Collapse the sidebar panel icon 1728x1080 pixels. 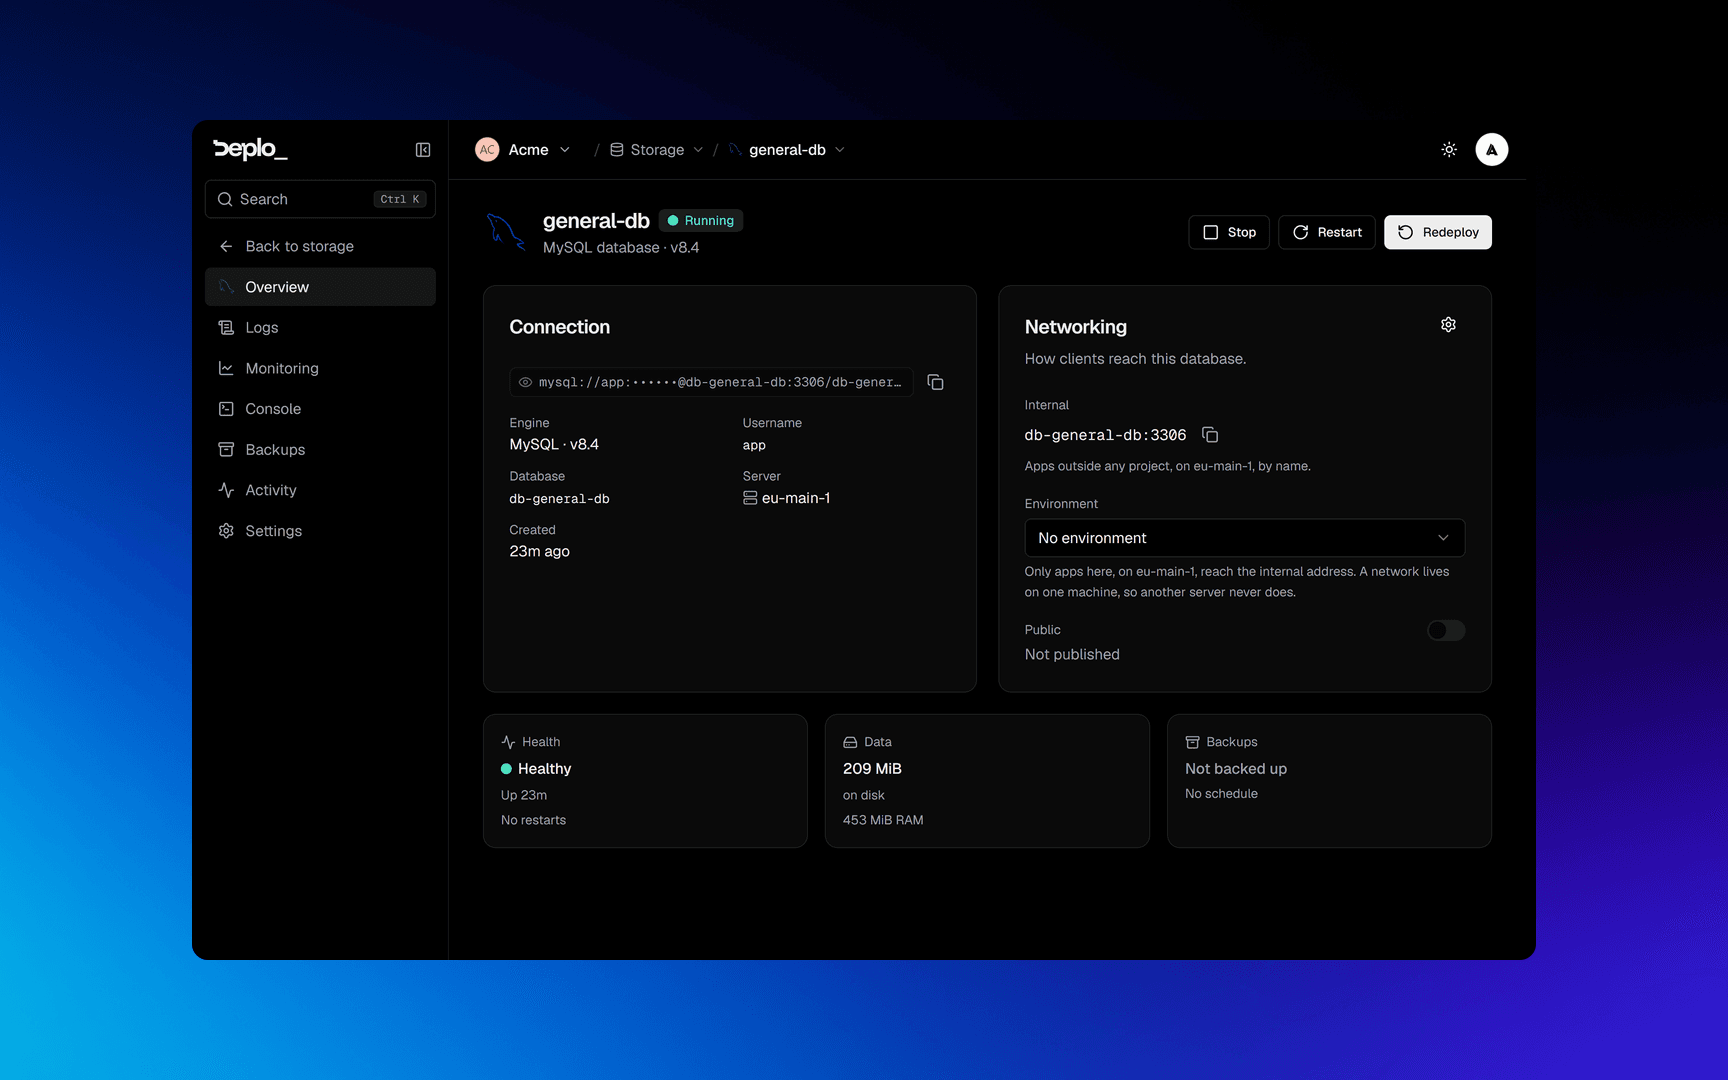tap(423, 150)
